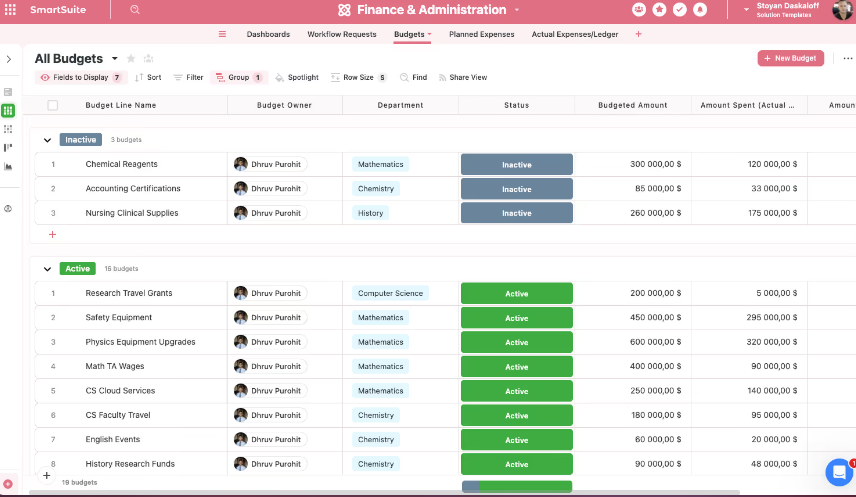Screen dimensions: 856x497
Task: Select the chart view icon in sidebar
Action: pos(8,167)
